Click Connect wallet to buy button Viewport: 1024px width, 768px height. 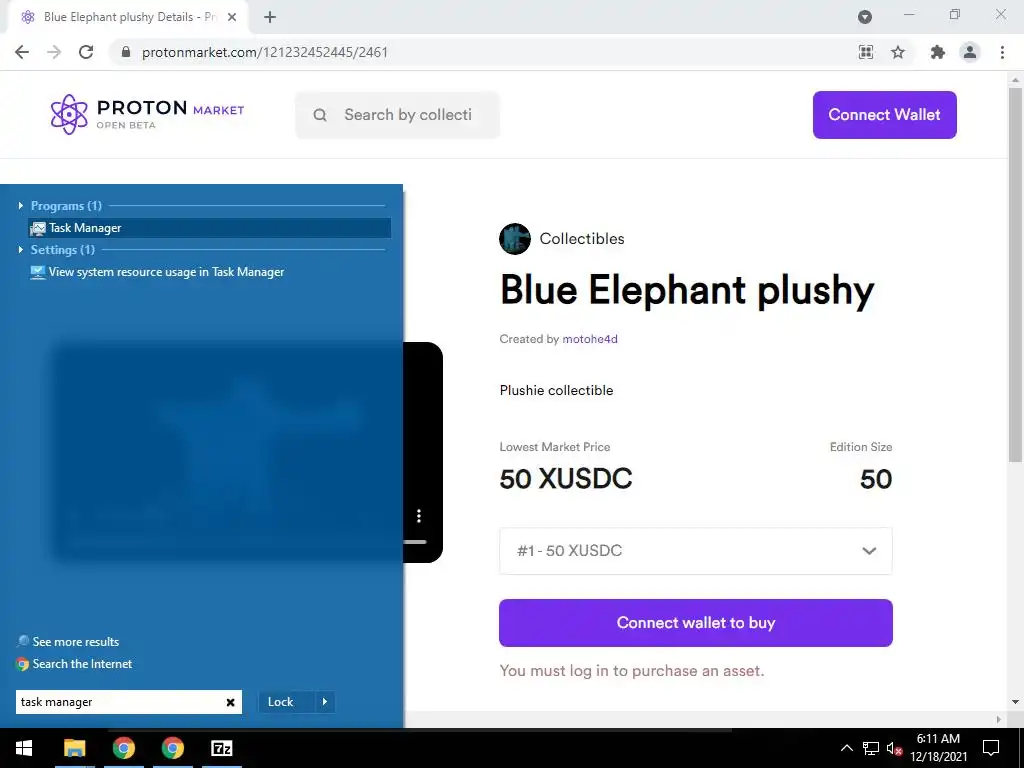tap(696, 623)
